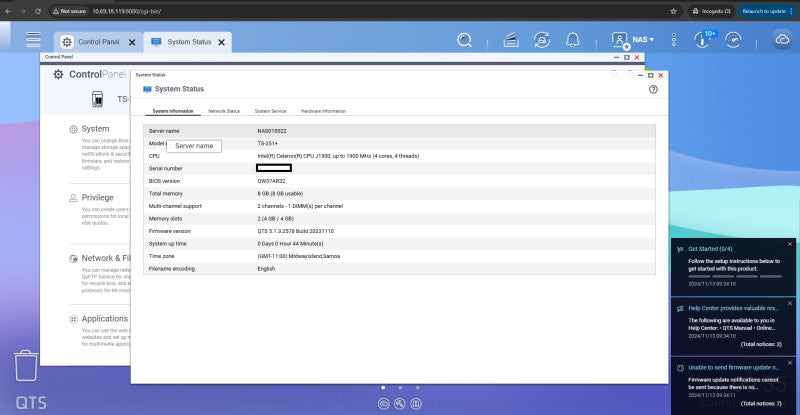This screenshot has width=800, height=415.
Task: Select the Memory slots row label
Action: 165,219
